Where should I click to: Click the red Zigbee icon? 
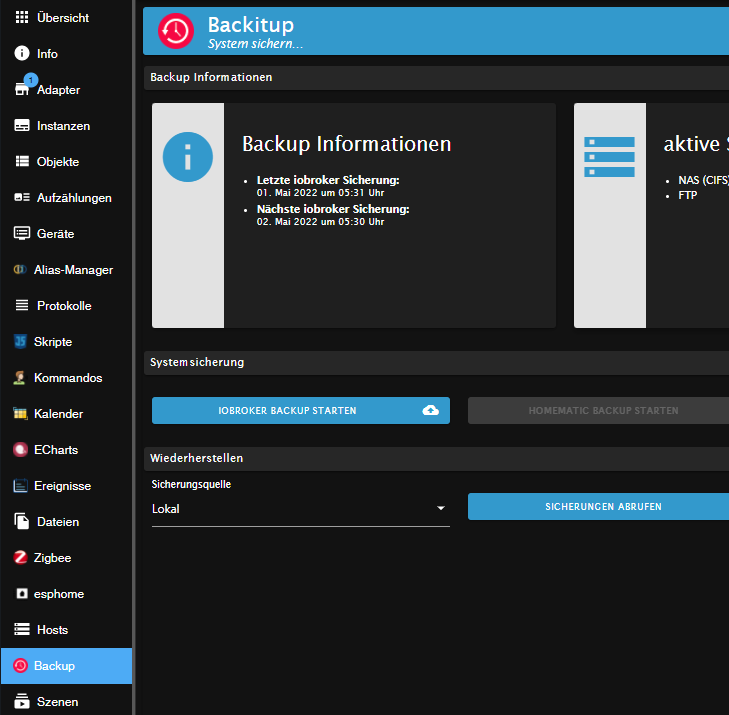point(20,557)
